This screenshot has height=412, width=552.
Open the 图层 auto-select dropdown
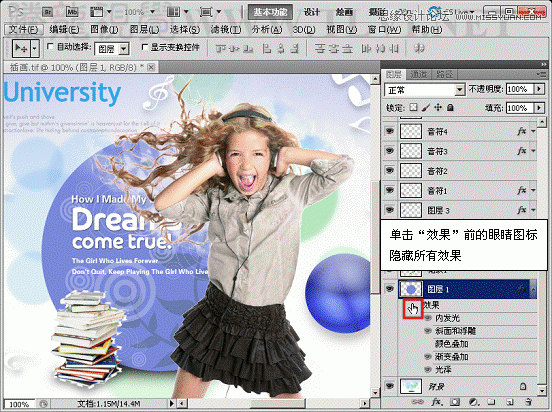pos(112,49)
